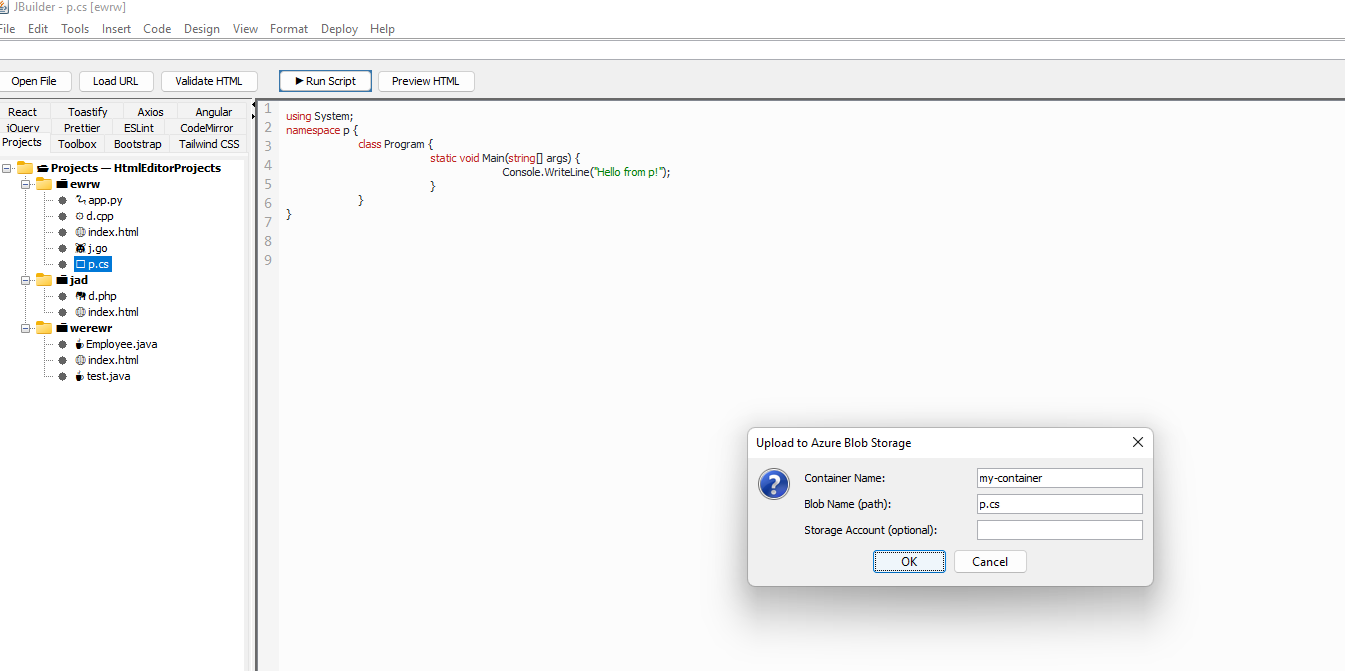Select test.java in the werewr project
Image resolution: width=1345 pixels, height=671 pixels.
click(102, 376)
